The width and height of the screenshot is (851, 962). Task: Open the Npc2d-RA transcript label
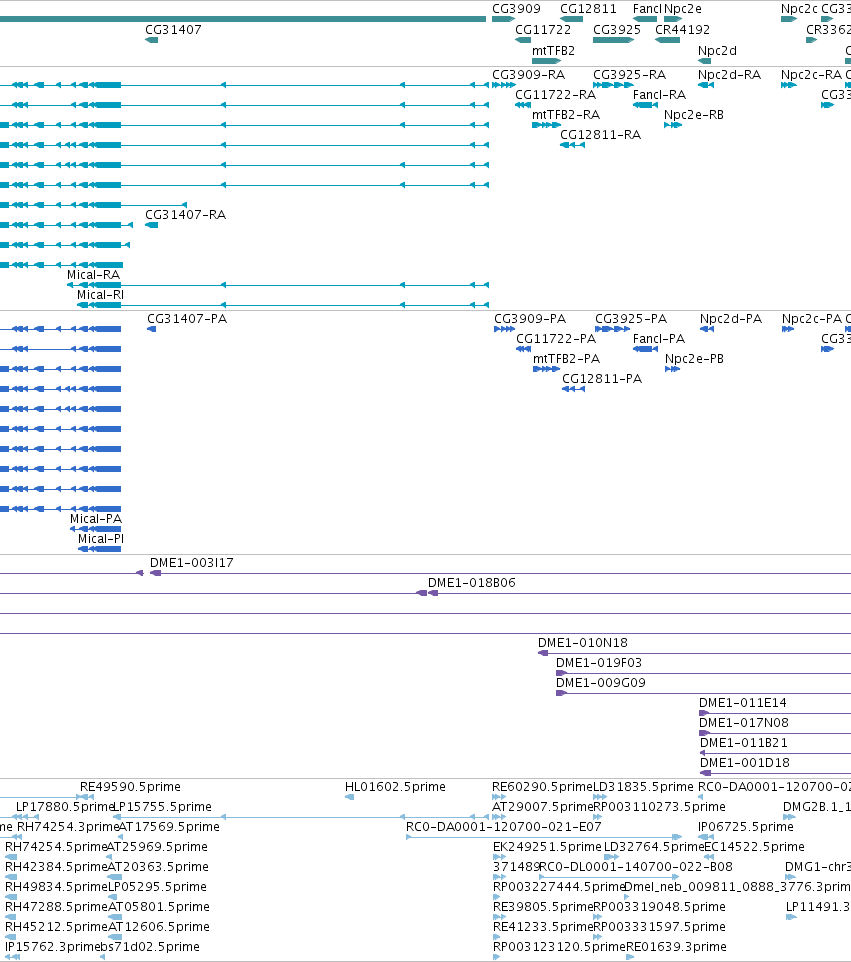click(x=729, y=75)
